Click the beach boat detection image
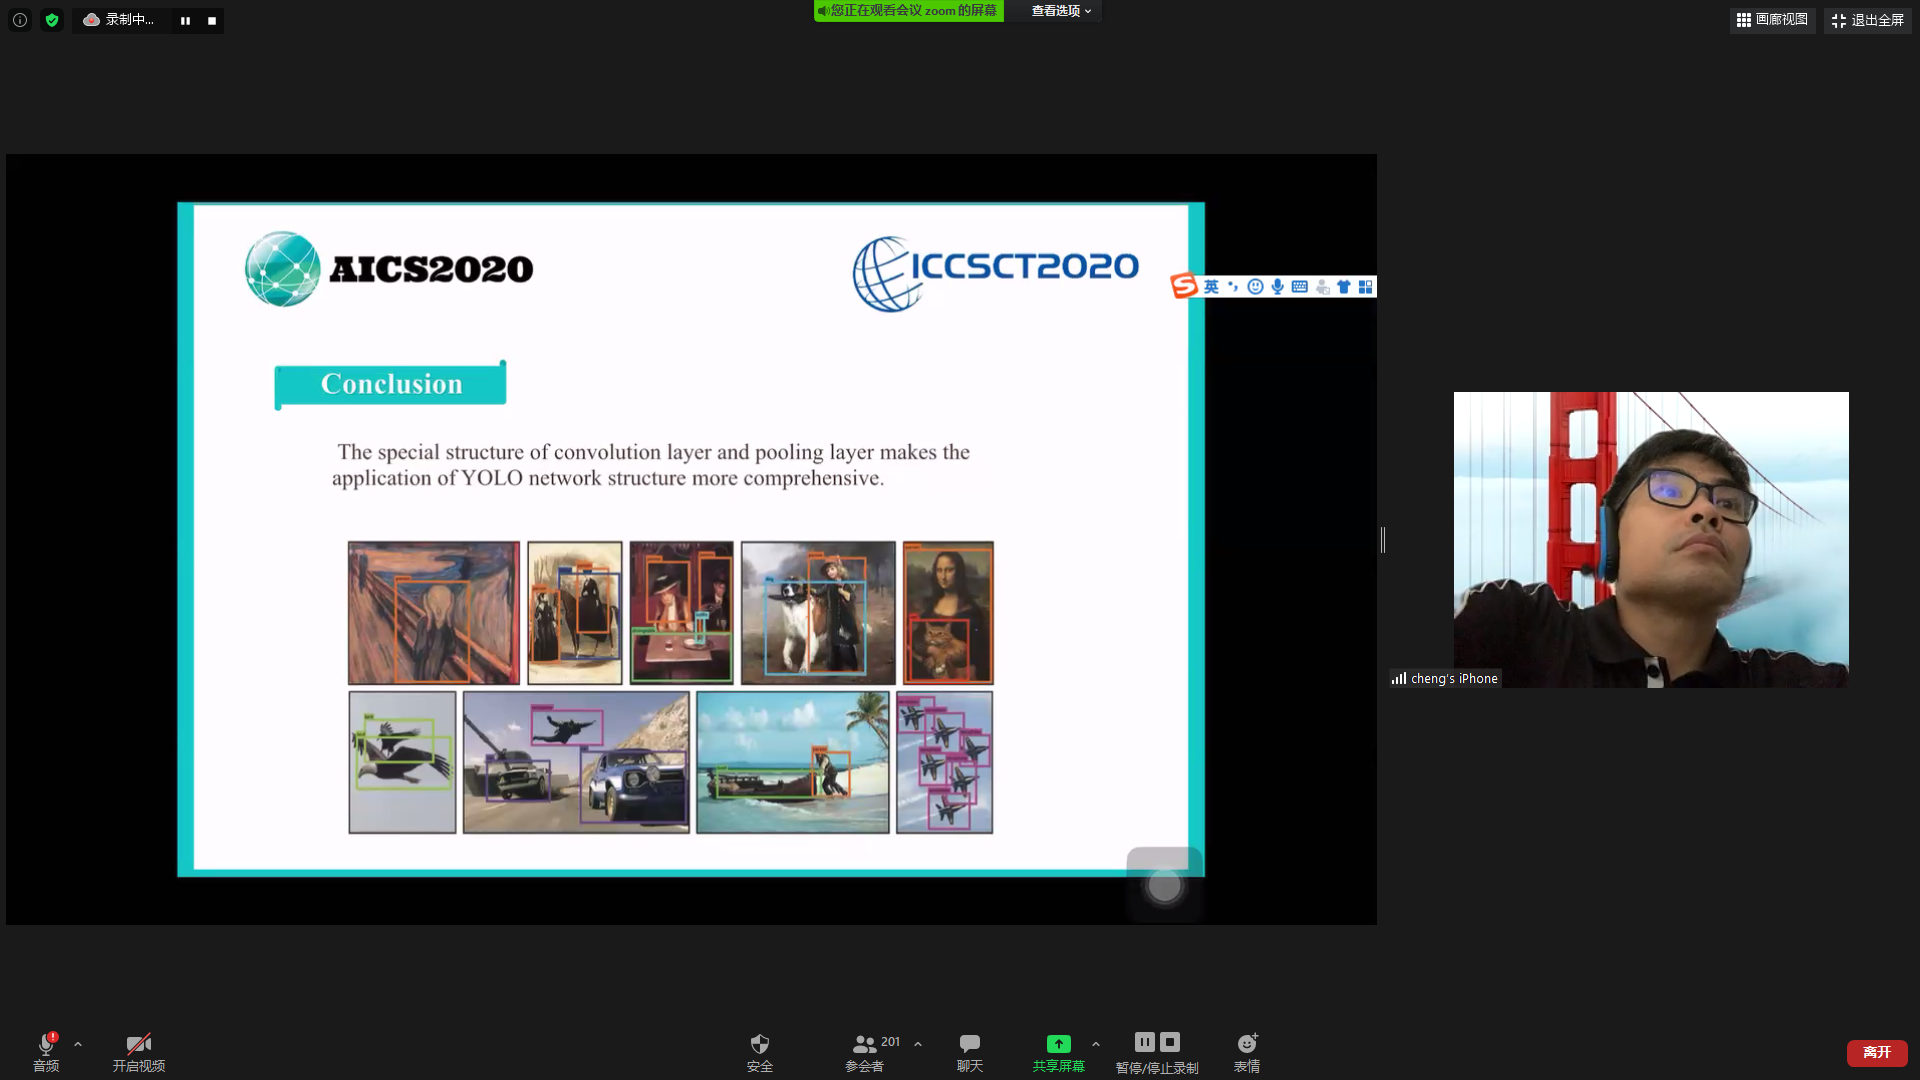Viewport: 1920px width, 1080px height. click(x=792, y=762)
